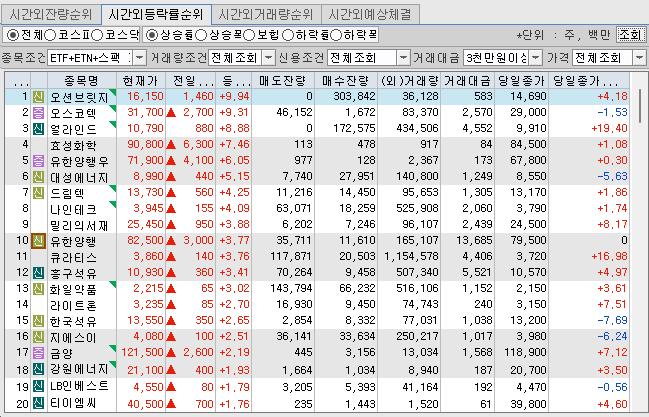The image size is (649, 417).
Task: Click the 엘라인드 change rate +19.40
Action: (609, 128)
